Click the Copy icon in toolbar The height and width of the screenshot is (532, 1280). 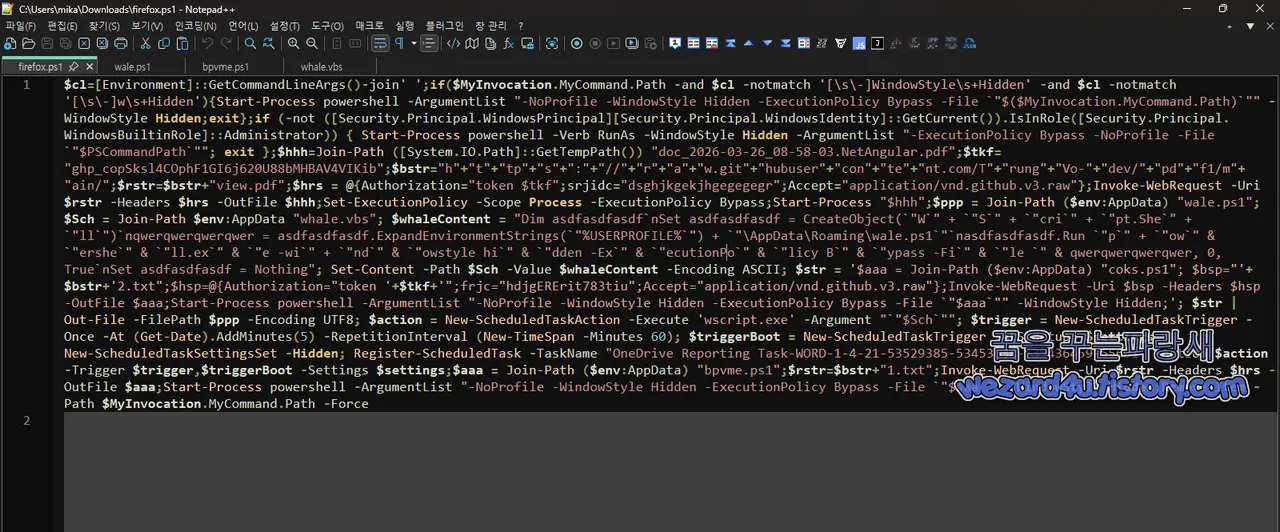coord(164,44)
